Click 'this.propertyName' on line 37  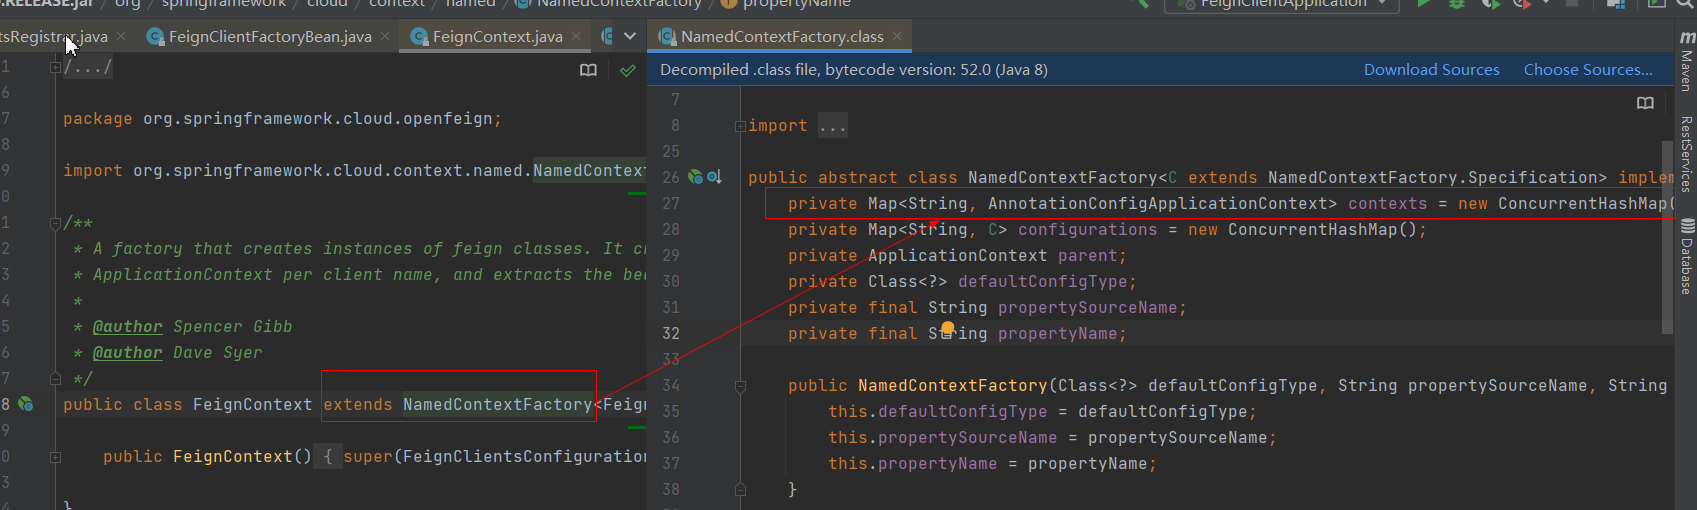click(x=912, y=464)
